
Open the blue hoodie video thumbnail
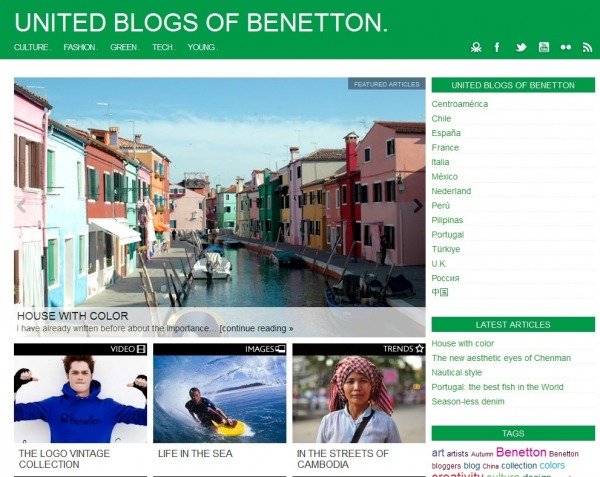(x=80, y=399)
